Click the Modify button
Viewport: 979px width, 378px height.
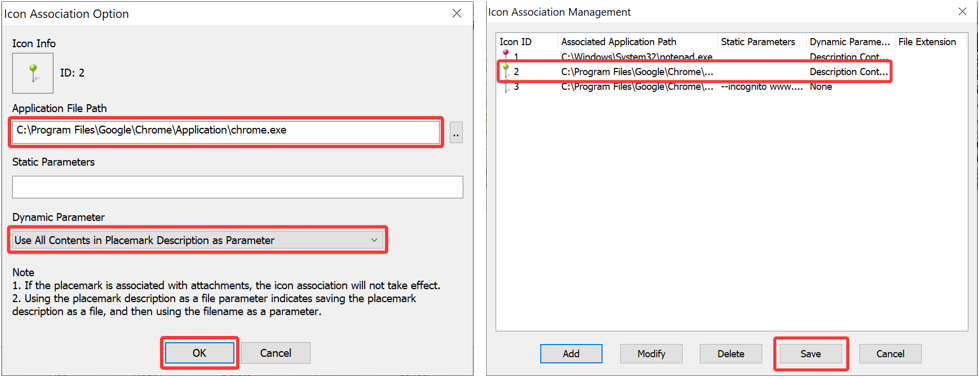[651, 354]
